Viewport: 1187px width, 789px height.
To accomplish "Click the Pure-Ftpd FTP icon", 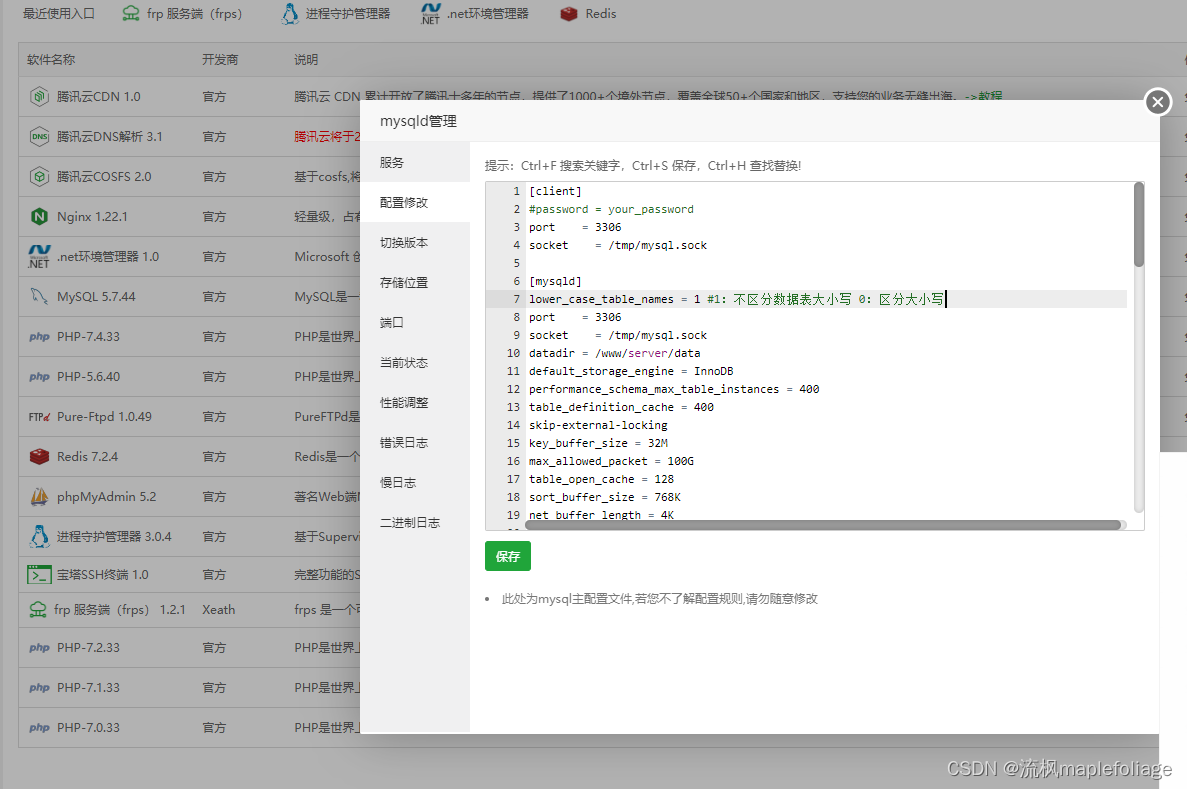I will (40, 416).
